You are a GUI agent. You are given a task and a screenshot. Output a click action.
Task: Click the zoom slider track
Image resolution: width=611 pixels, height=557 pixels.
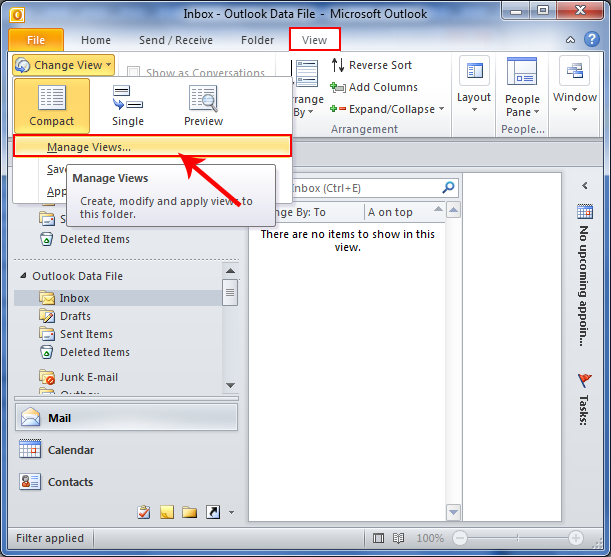517,538
